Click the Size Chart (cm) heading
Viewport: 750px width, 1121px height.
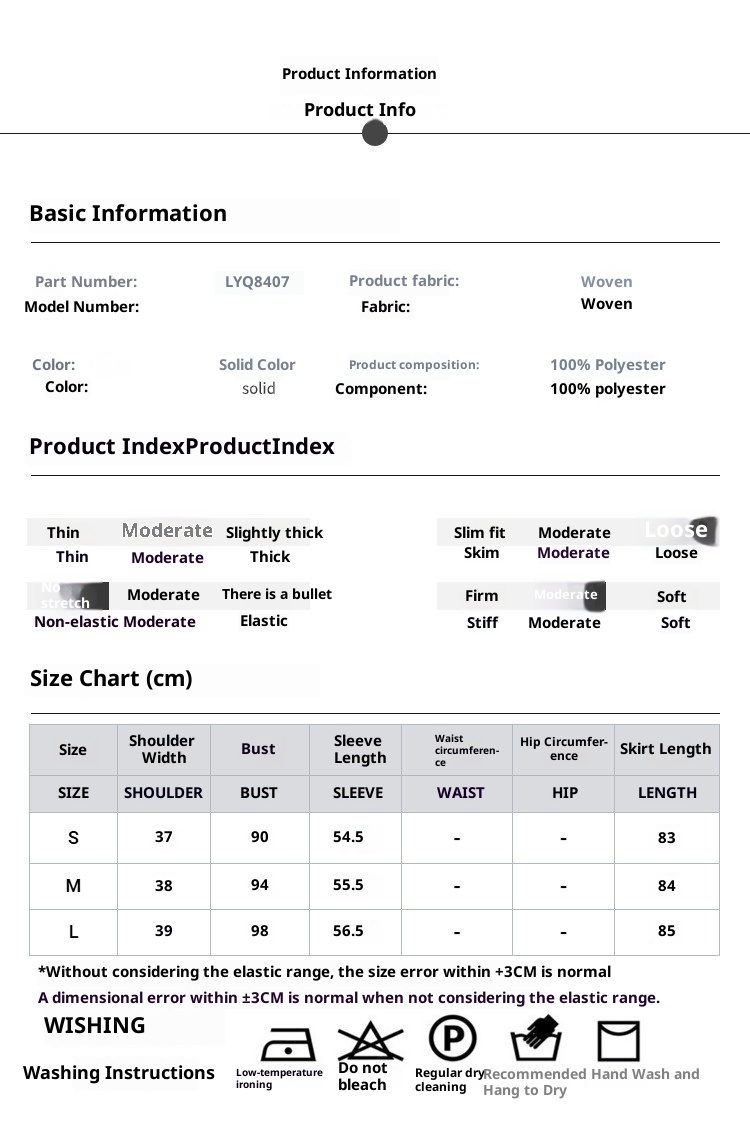coord(111,679)
